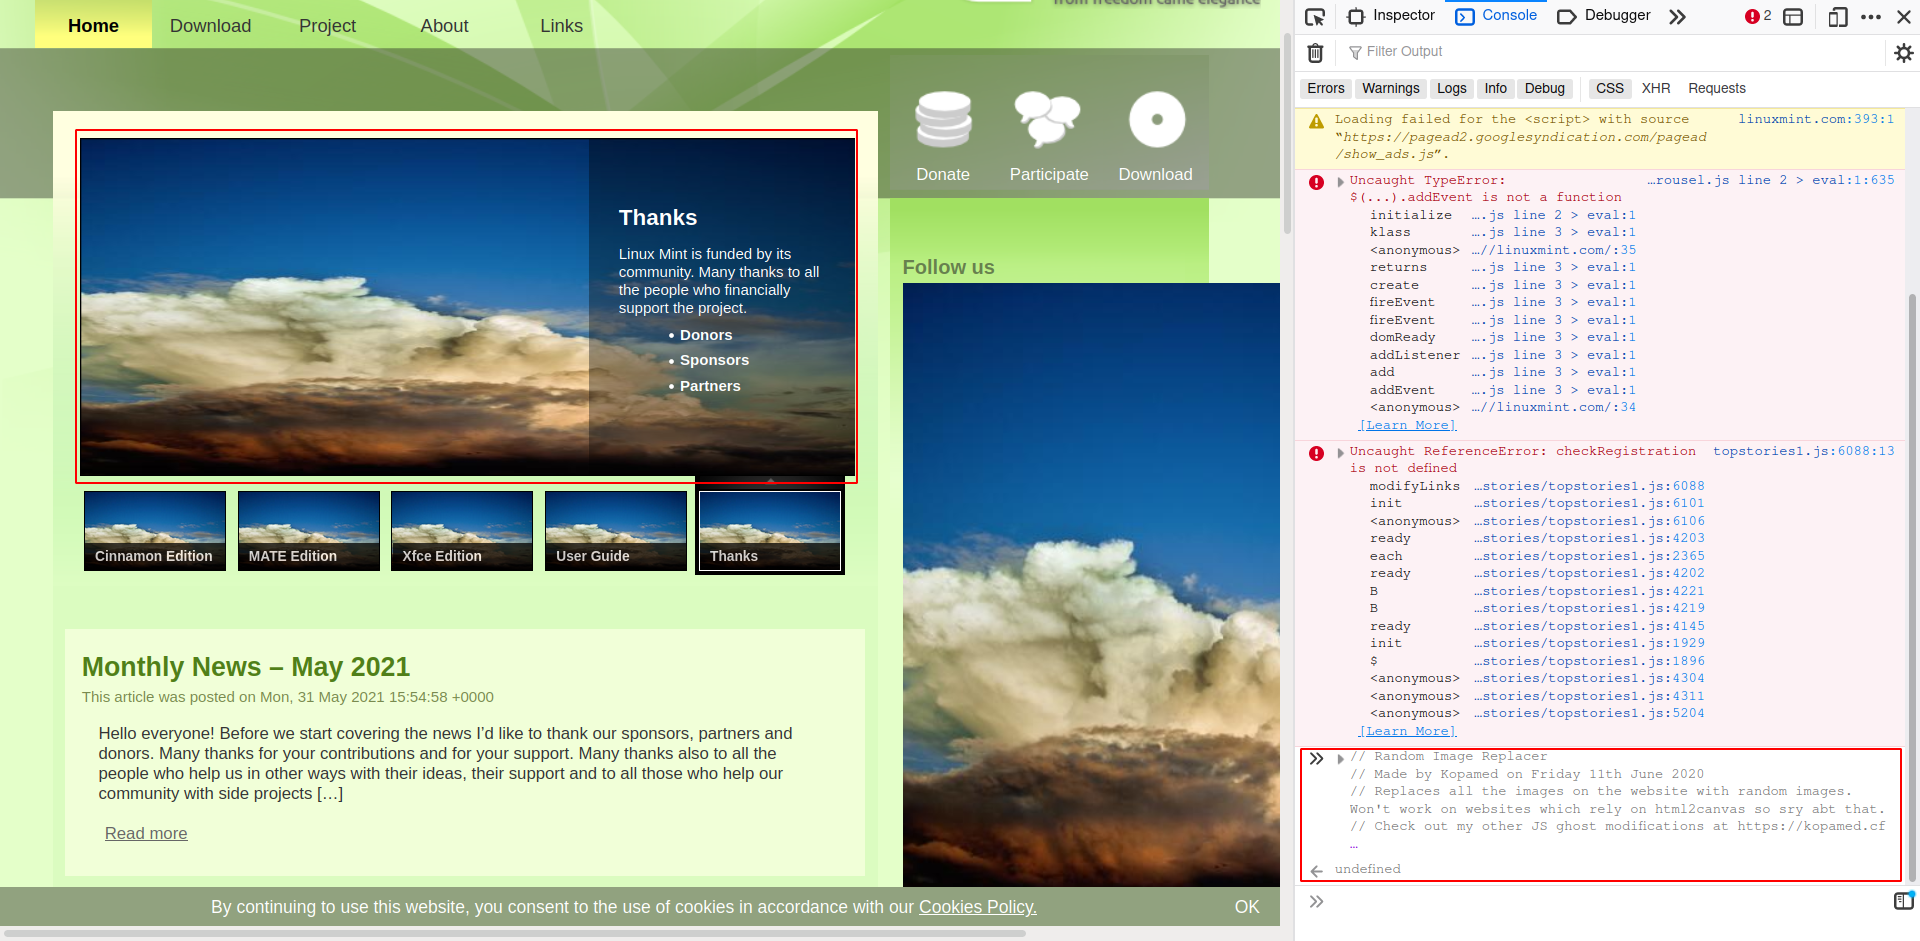The image size is (1920, 941).
Task: Click the Participate speech bubbles icon
Action: [1048, 120]
